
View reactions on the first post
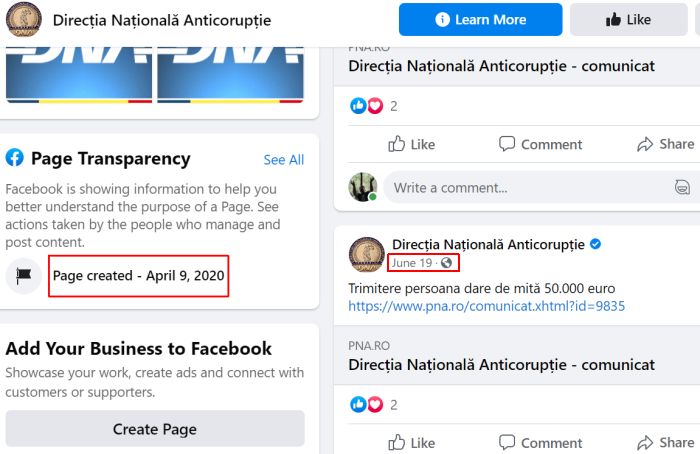[374, 106]
